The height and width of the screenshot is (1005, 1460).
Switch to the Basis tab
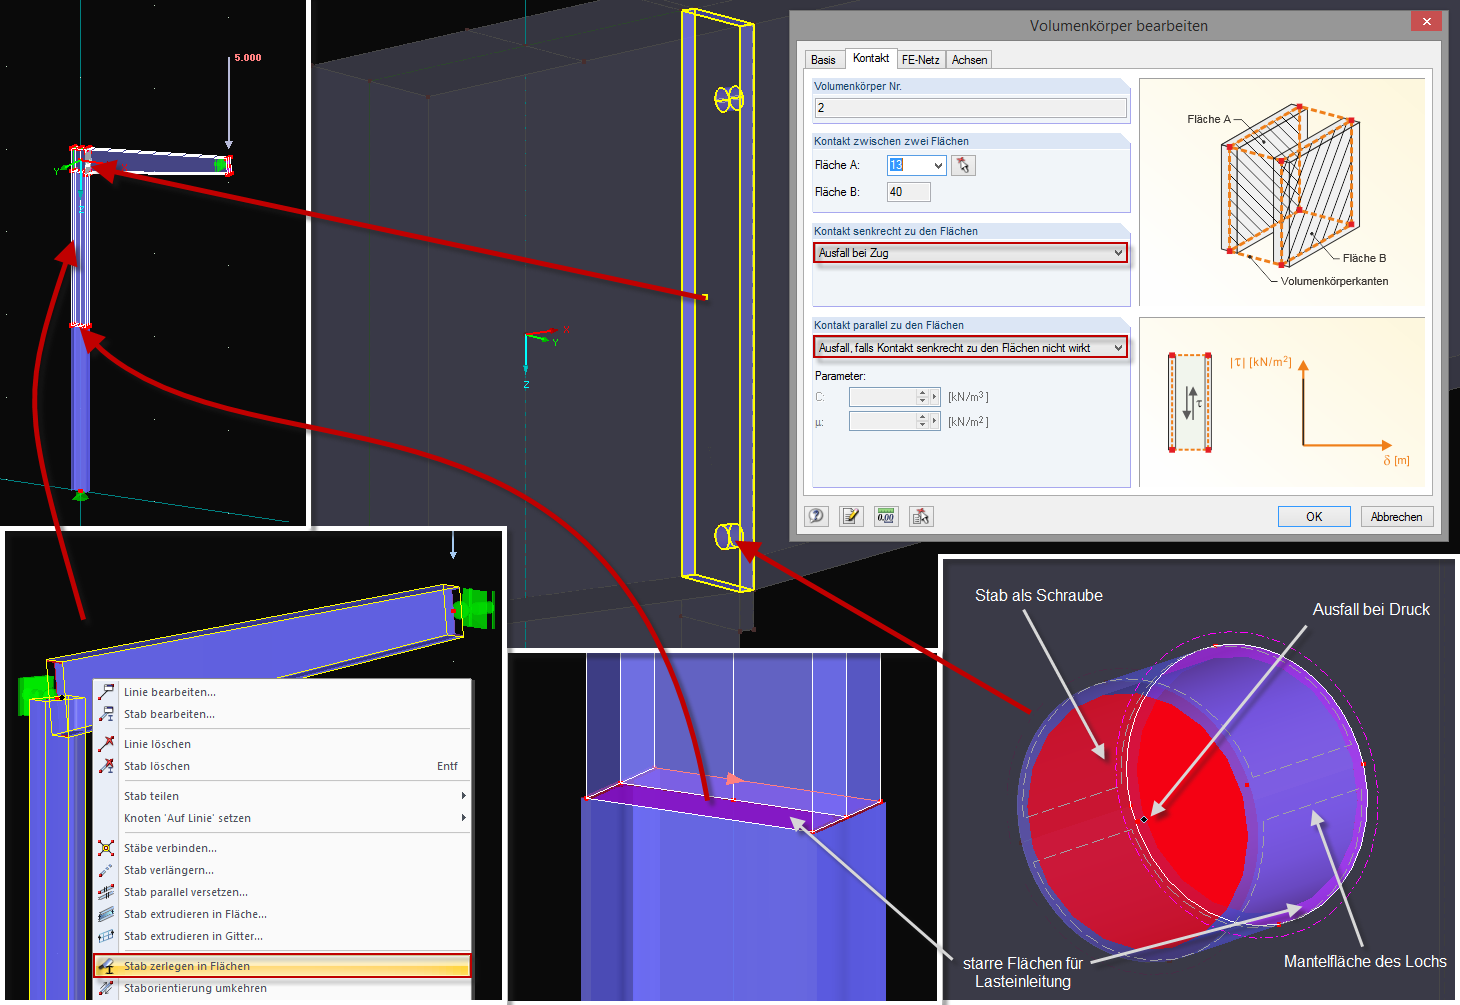coord(824,60)
